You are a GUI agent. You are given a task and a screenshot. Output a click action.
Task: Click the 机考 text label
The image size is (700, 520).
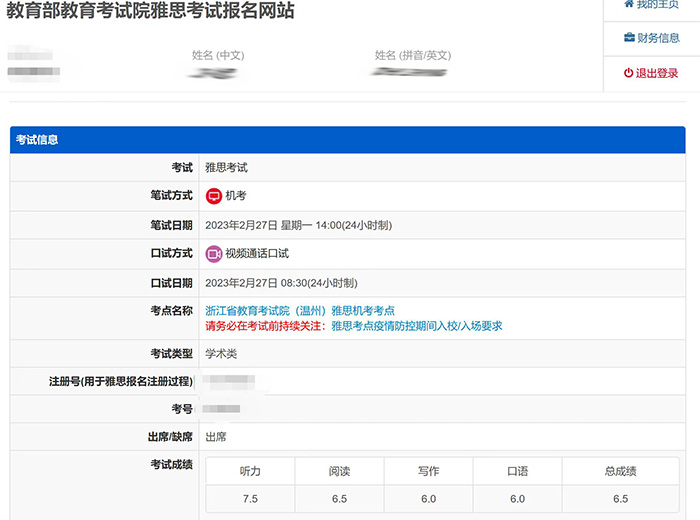(x=236, y=196)
